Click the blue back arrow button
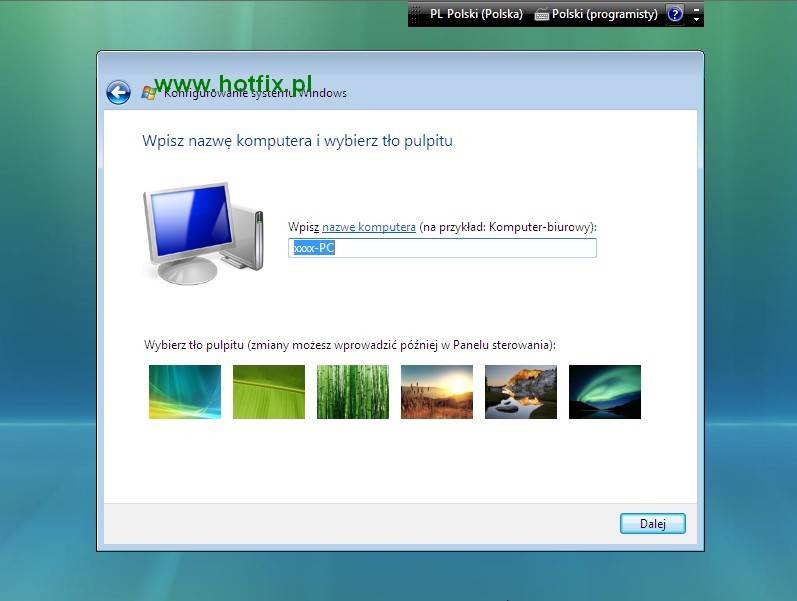The height and width of the screenshot is (601, 797). 118,93
